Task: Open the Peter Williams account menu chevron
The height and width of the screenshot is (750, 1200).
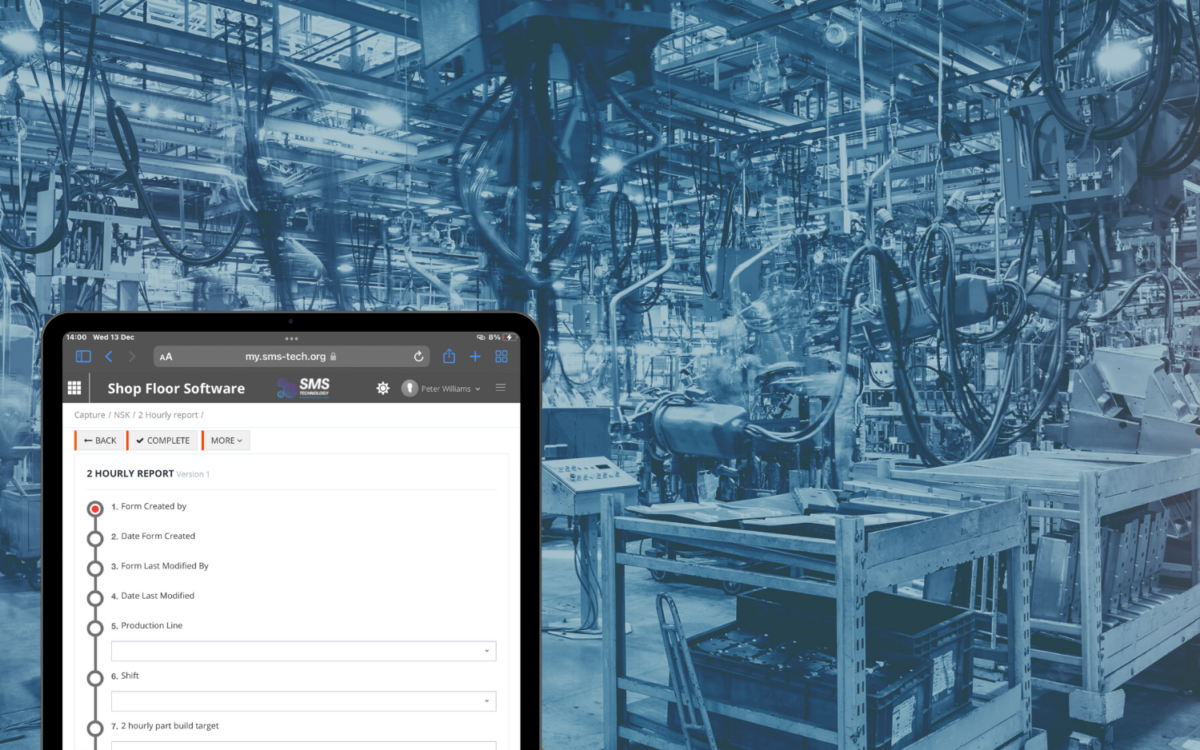Action: click(x=477, y=389)
